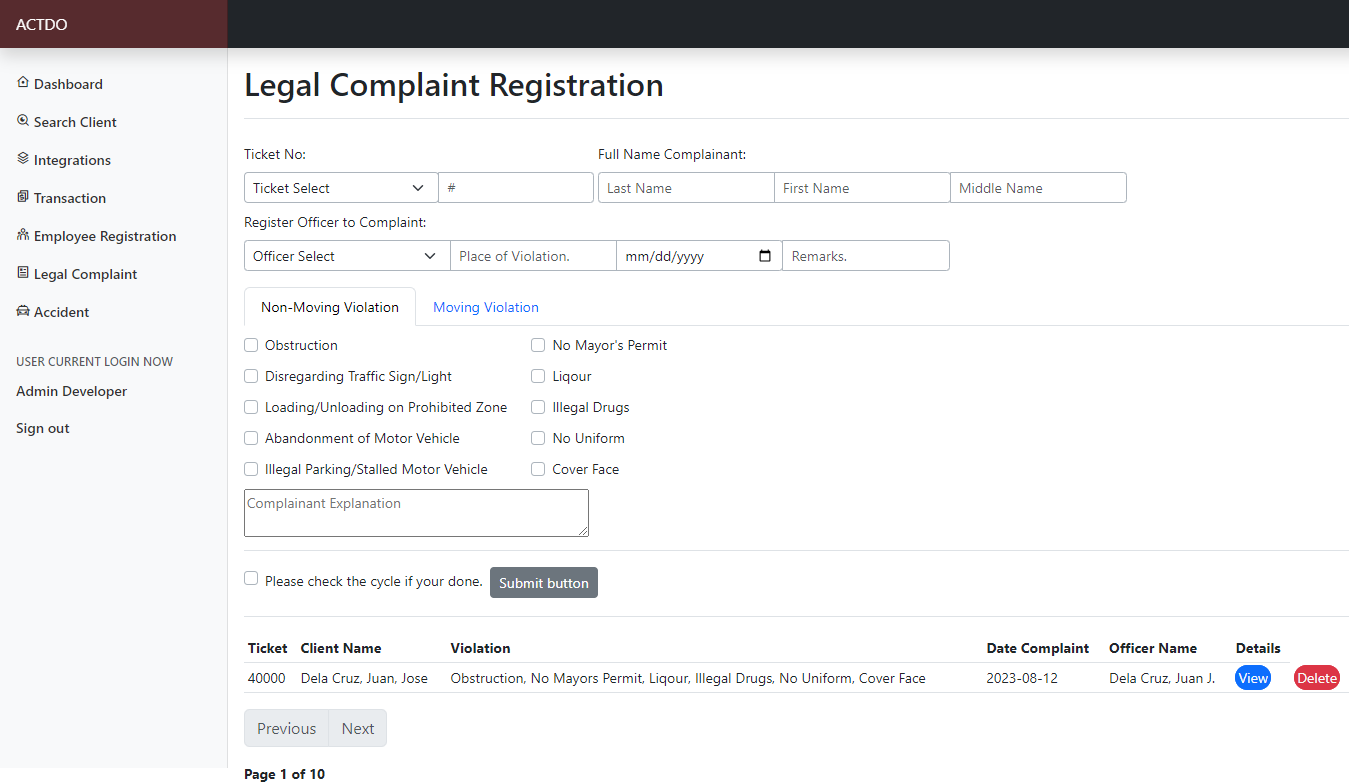
Task: Click the Dashboard home icon in sidebar
Action: point(23,83)
